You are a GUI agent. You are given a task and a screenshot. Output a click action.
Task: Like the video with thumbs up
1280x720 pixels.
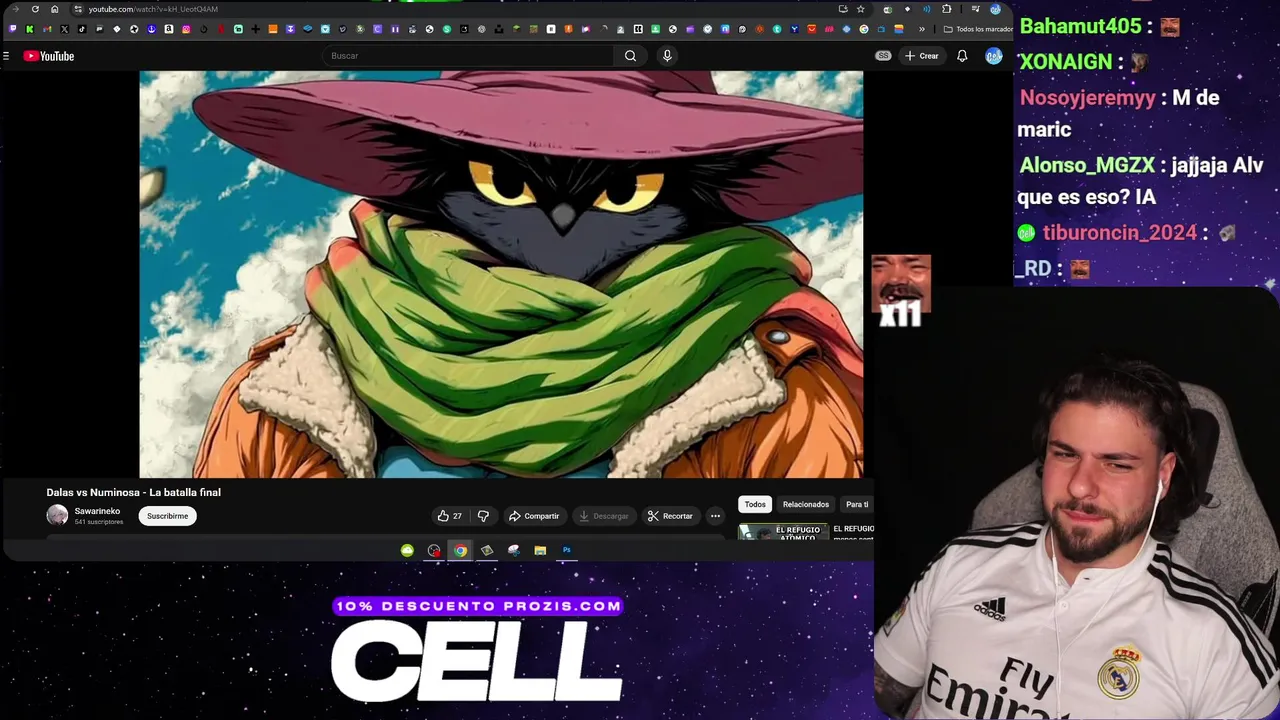pos(449,516)
